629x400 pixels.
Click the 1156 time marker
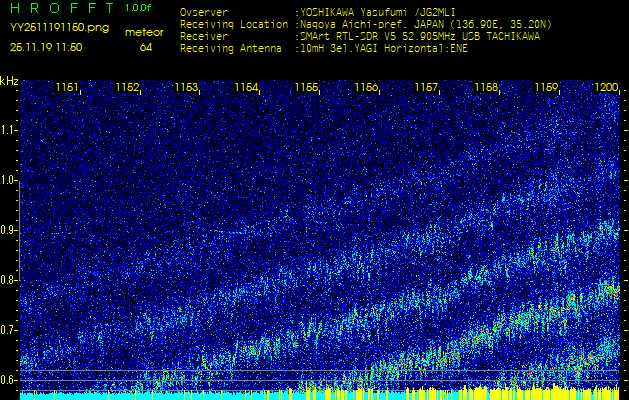click(x=367, y=87)
